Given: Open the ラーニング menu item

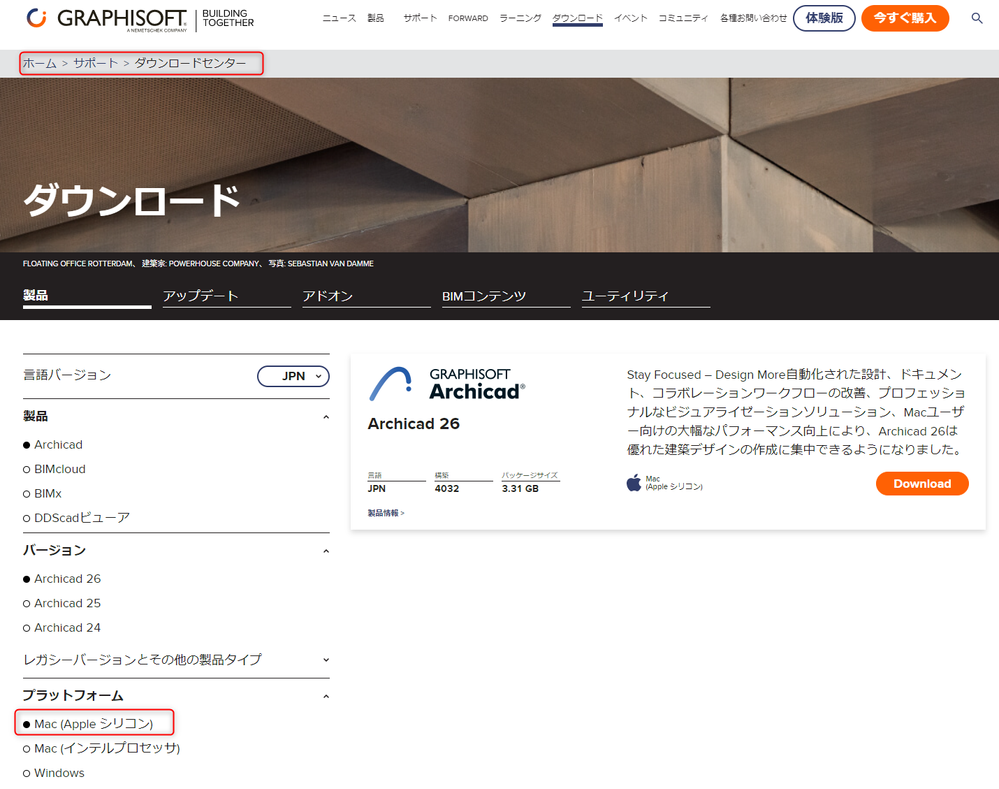Looking at the screenshot, I should coord(520,18).
